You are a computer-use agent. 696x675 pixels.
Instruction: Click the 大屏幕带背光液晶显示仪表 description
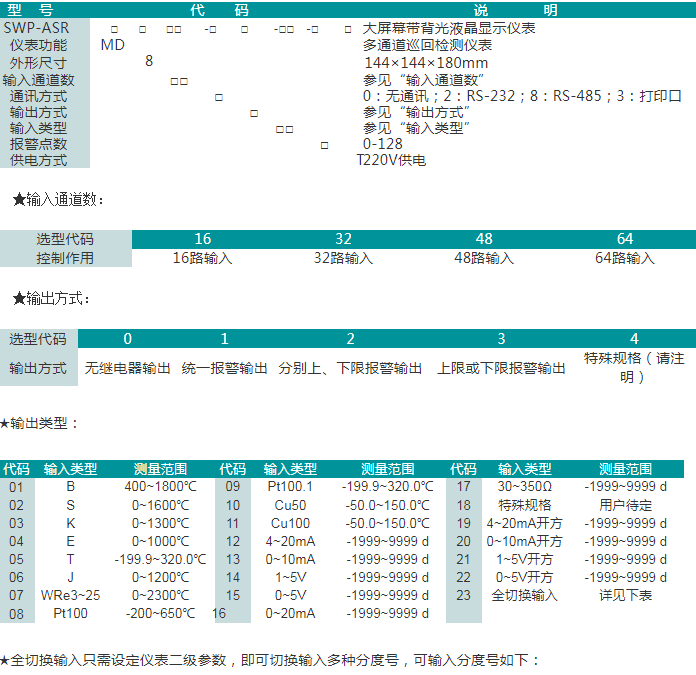(x=449, y=28)
